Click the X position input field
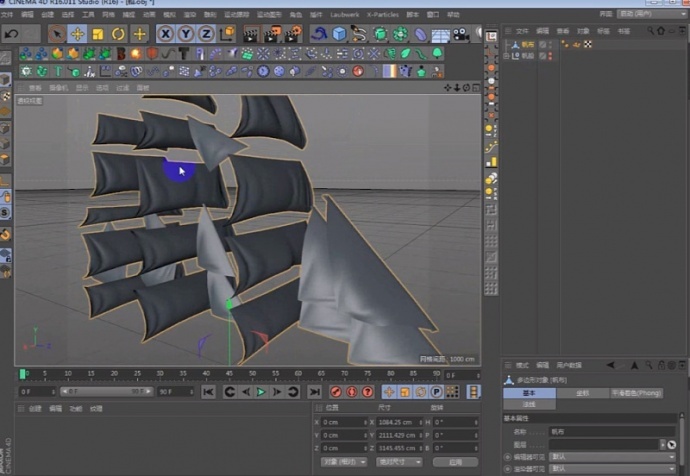Viewport: 690px width, 476px height. 342,422
